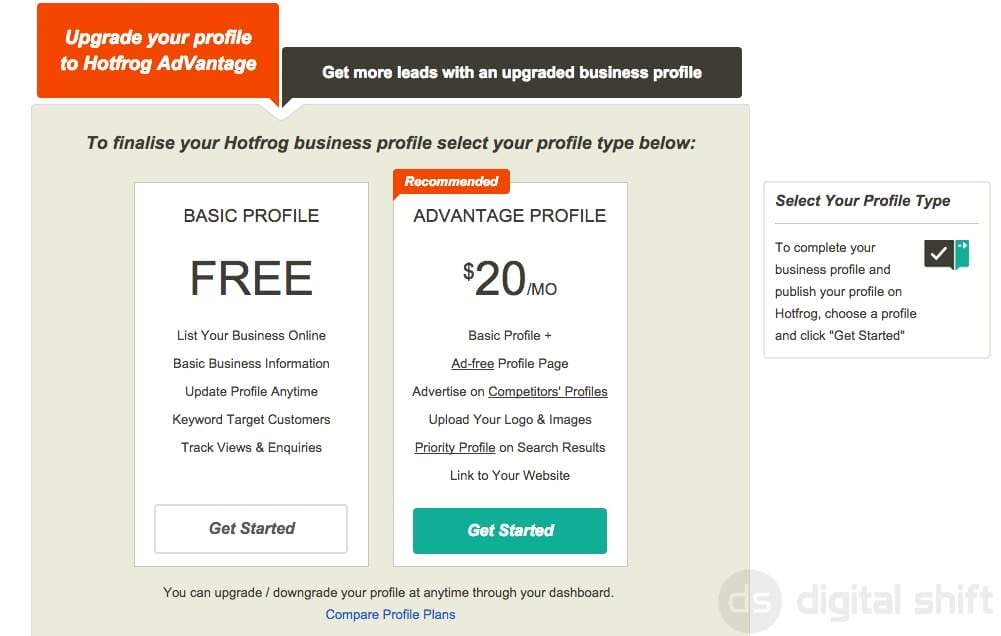Click the orange Recommended badge
Image resolution: width=1001 pixels, height=636 pixels.
tap(451, 181)
